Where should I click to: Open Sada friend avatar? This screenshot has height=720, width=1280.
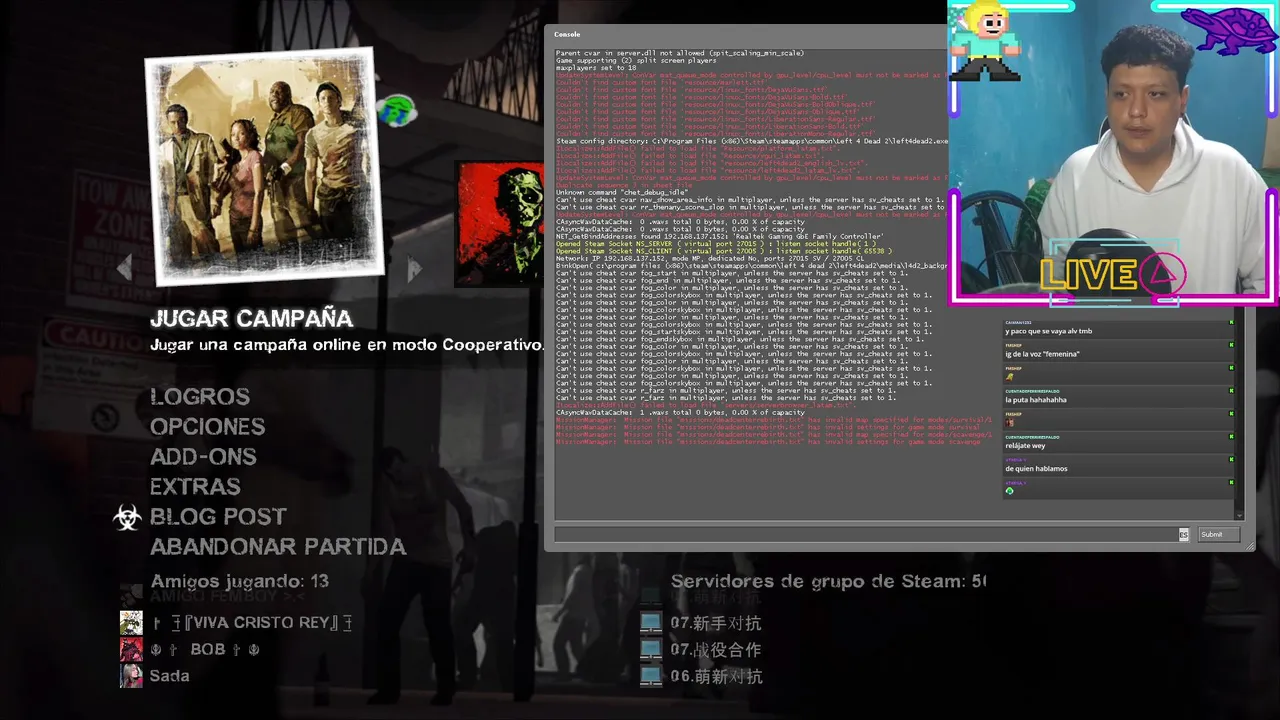click(131, 676)
